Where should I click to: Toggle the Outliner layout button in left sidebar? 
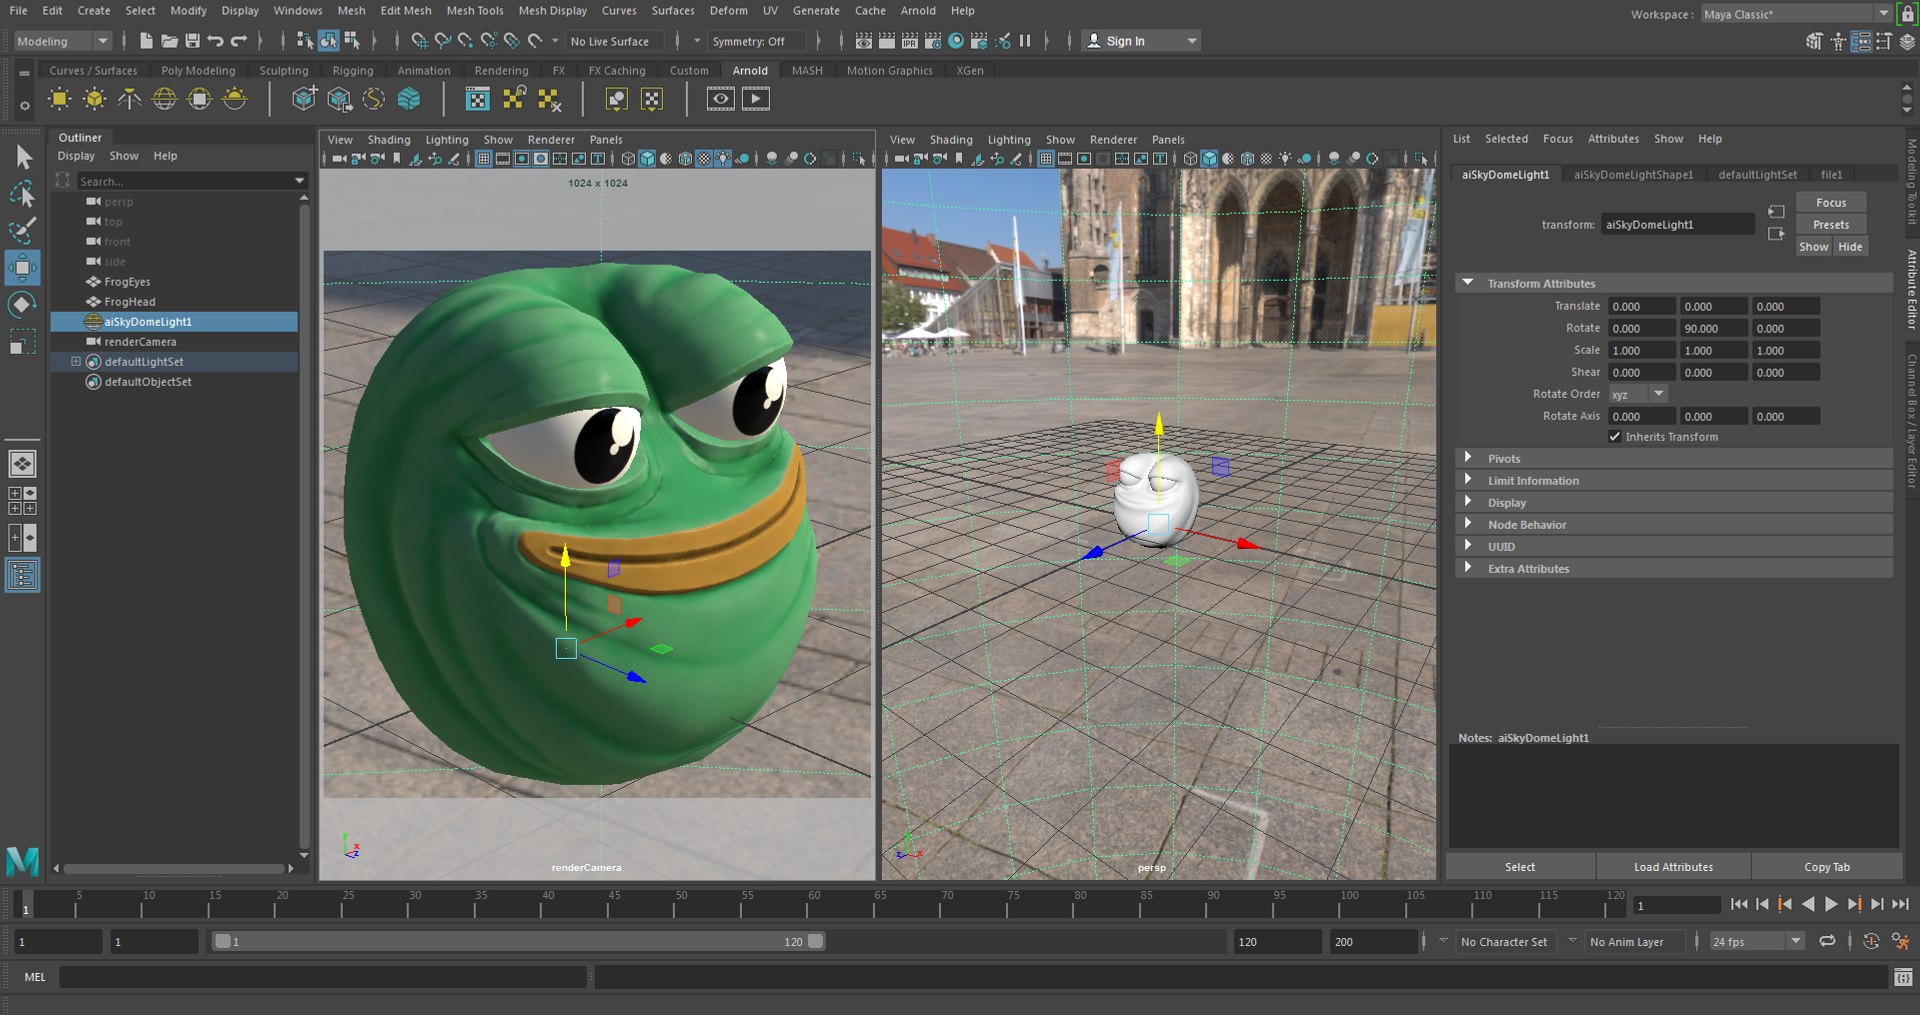(x=23, y=575)
